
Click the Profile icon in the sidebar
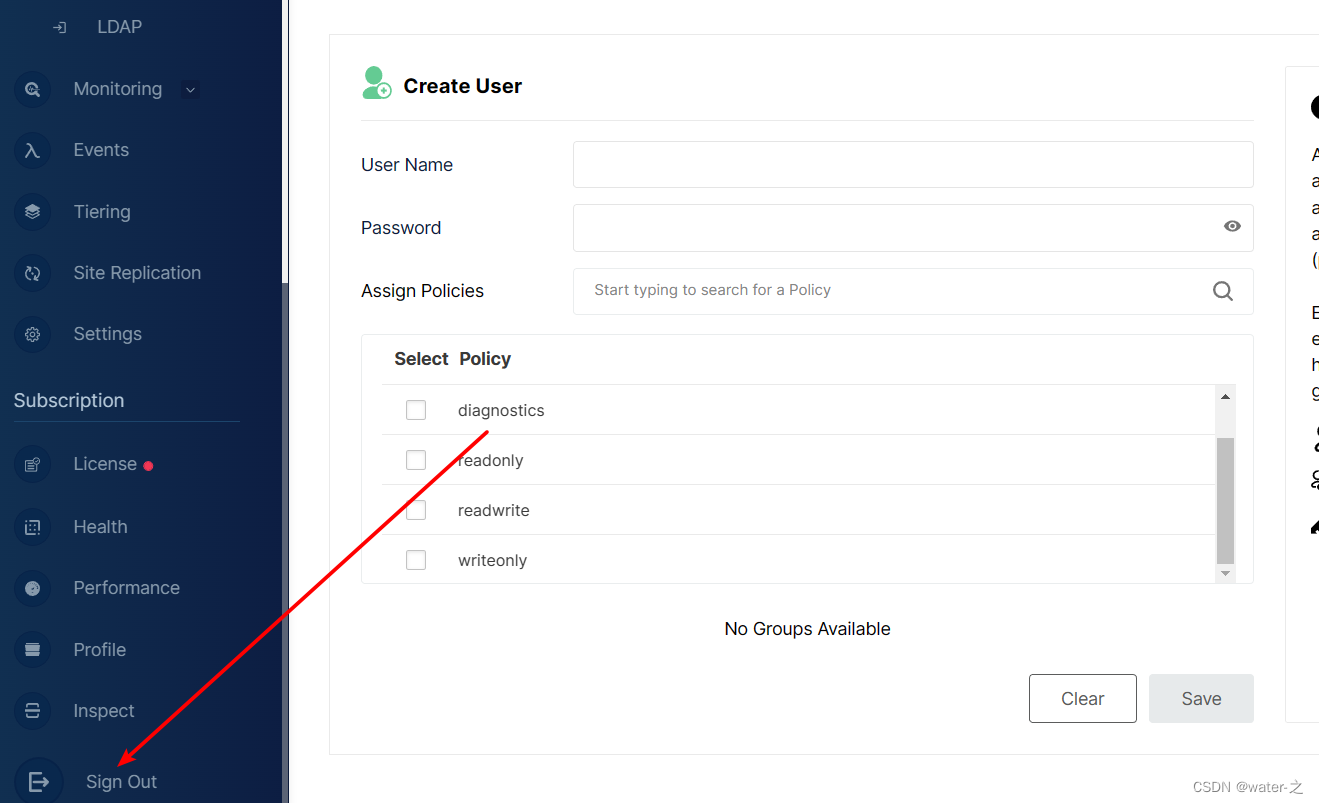[x=32, y=650]
